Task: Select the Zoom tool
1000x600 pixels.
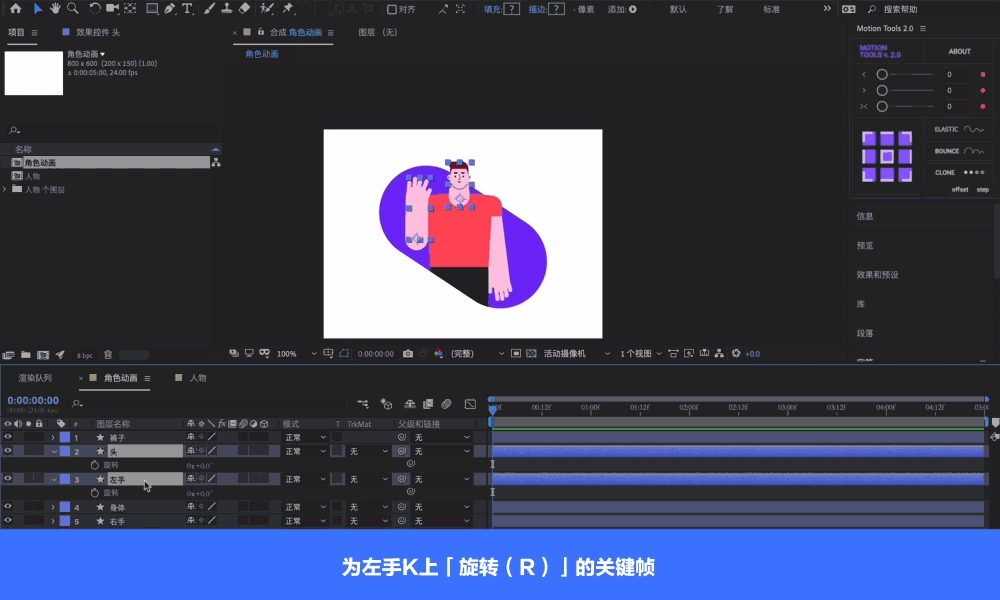Action: [73, 10]
